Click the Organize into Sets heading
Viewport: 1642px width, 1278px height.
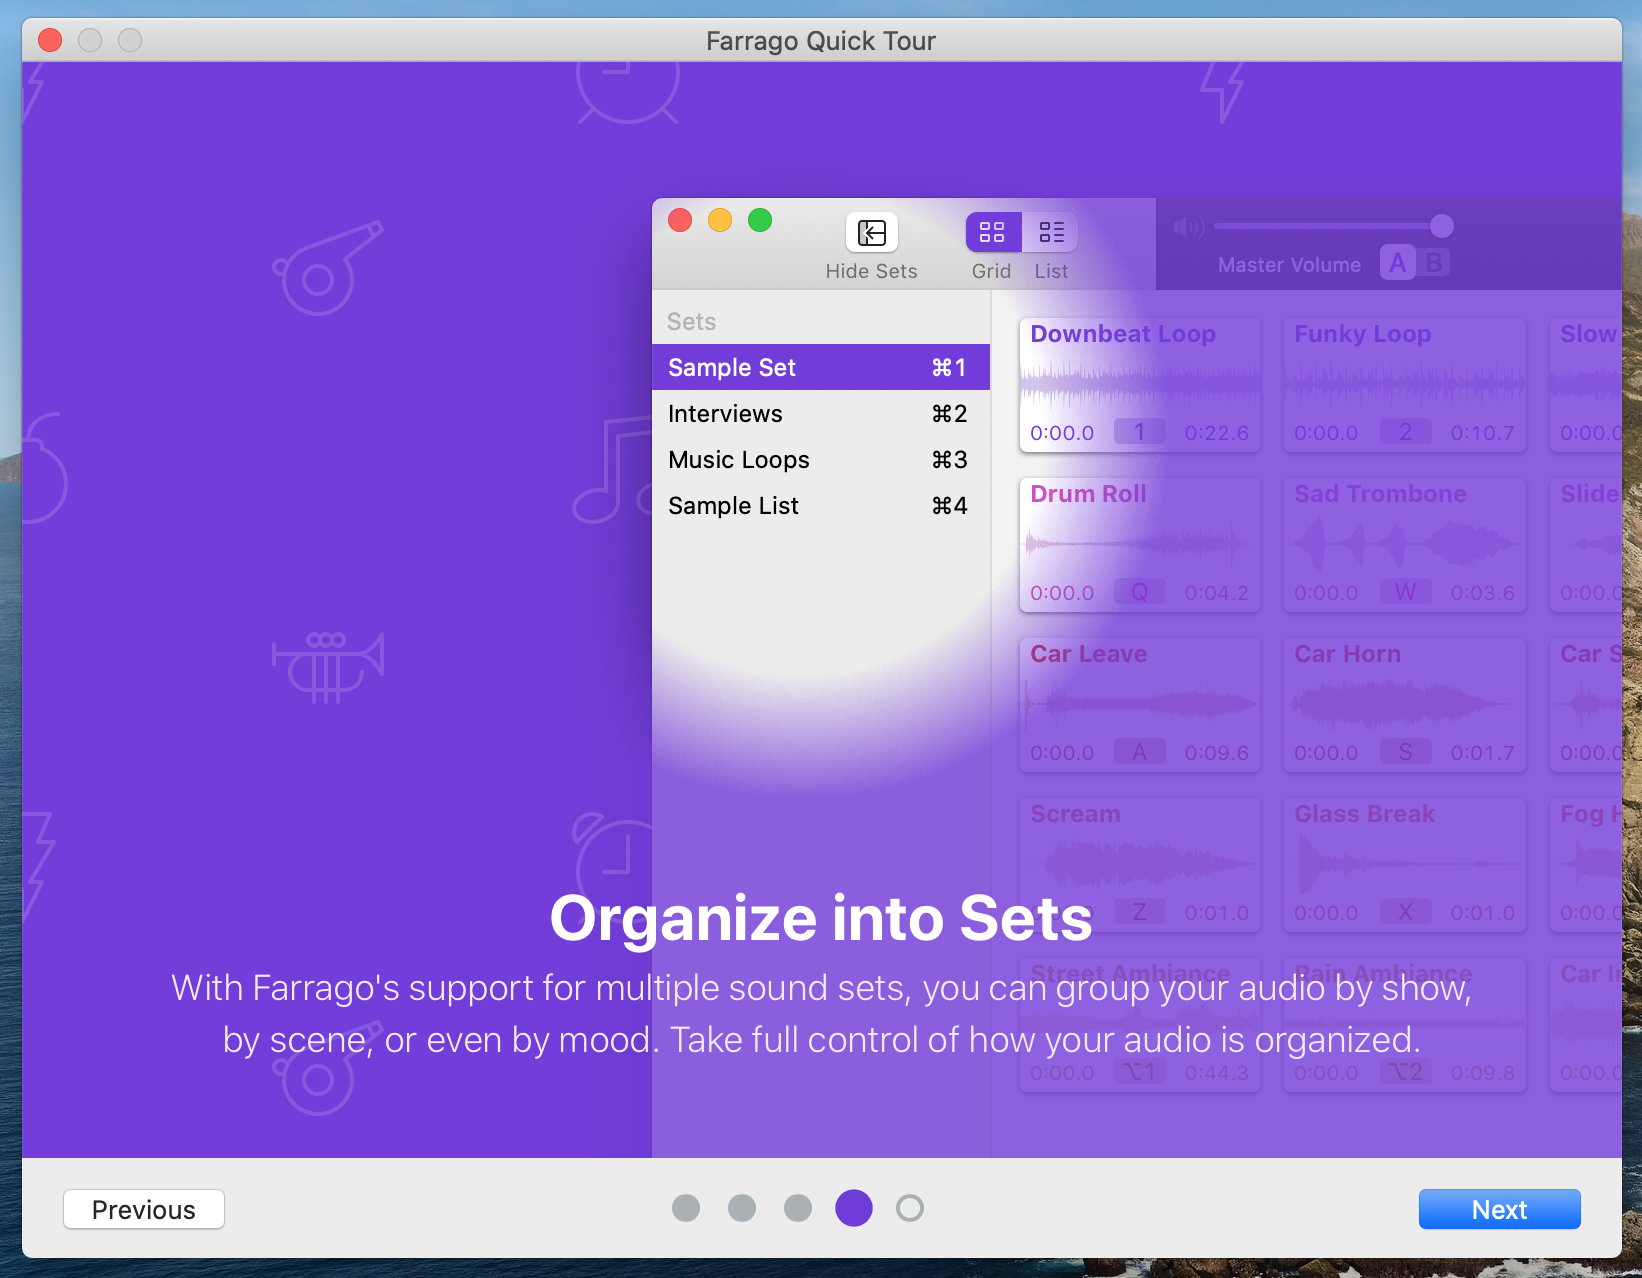tap(821, 918)
